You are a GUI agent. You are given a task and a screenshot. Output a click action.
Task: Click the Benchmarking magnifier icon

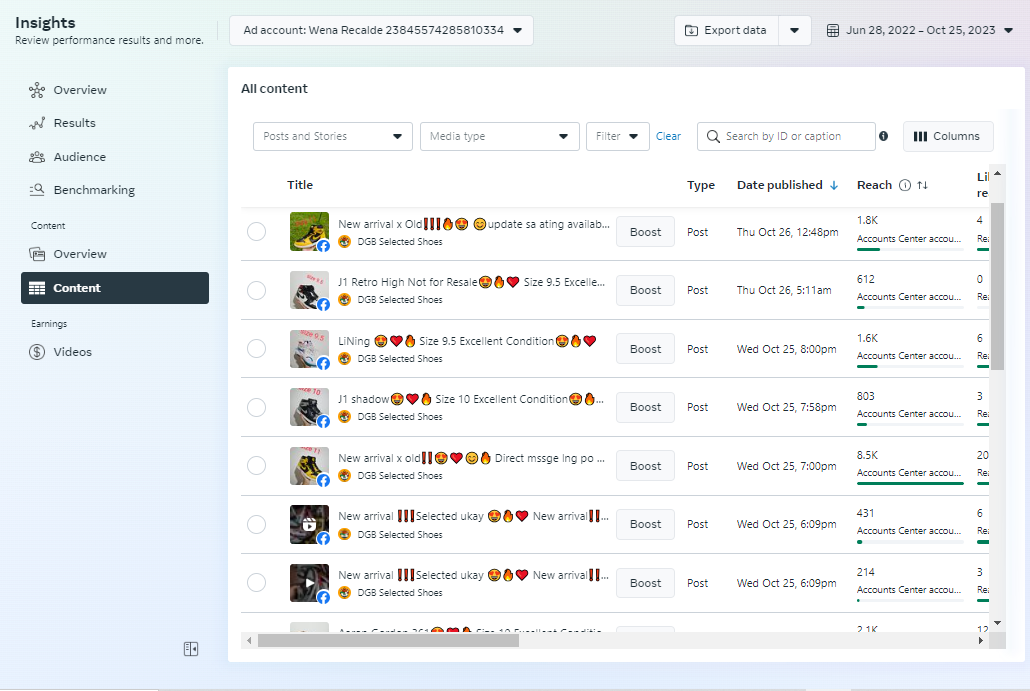pyautogui.click(x=37, y=190)
